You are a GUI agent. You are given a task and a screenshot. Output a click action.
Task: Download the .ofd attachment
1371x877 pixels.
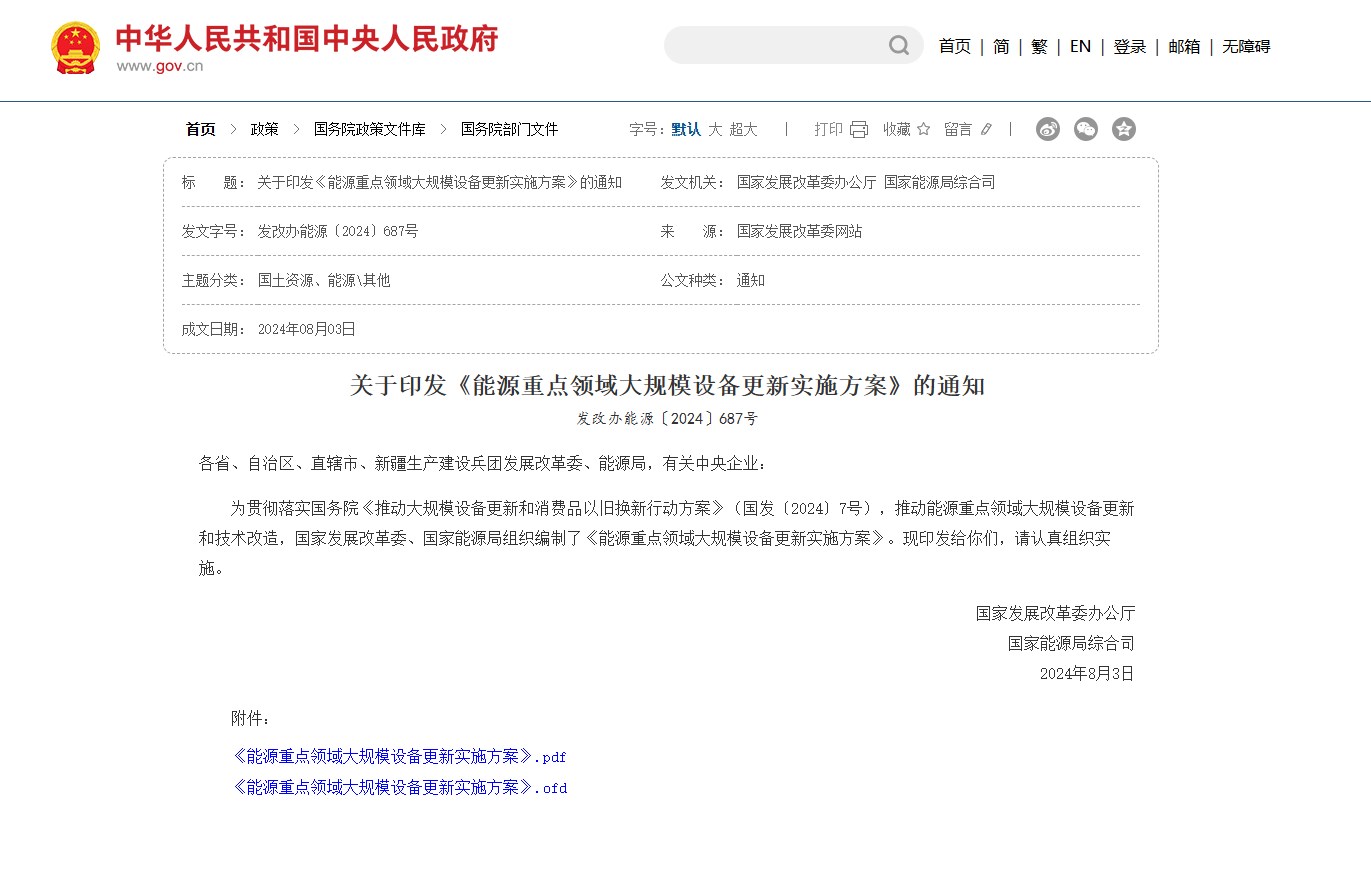[399, 788]
